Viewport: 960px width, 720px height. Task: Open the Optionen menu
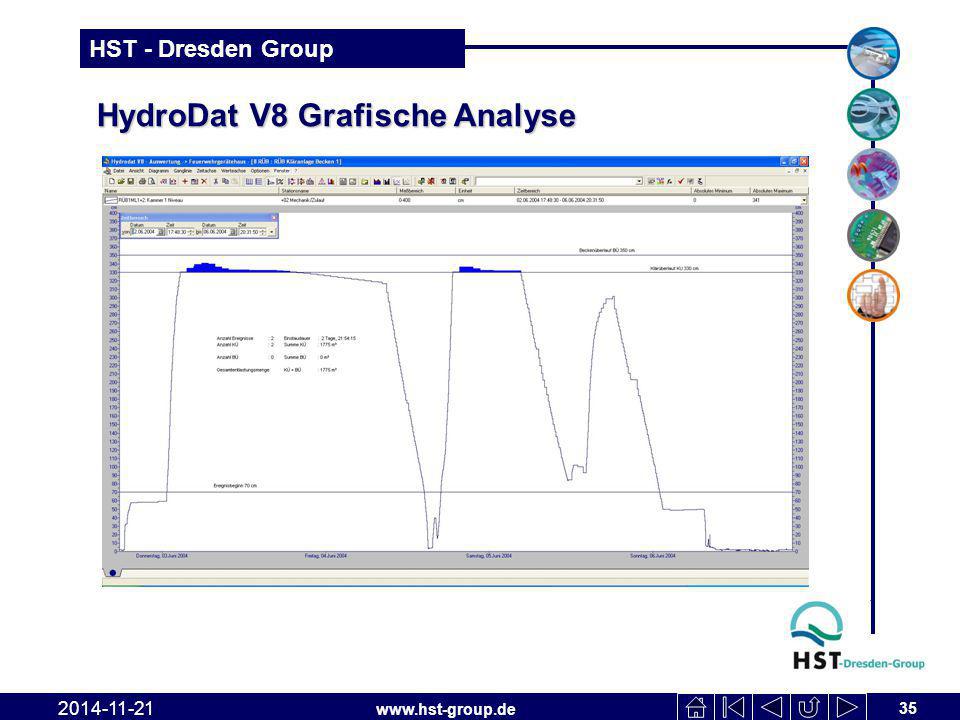[x=260, y=171]
